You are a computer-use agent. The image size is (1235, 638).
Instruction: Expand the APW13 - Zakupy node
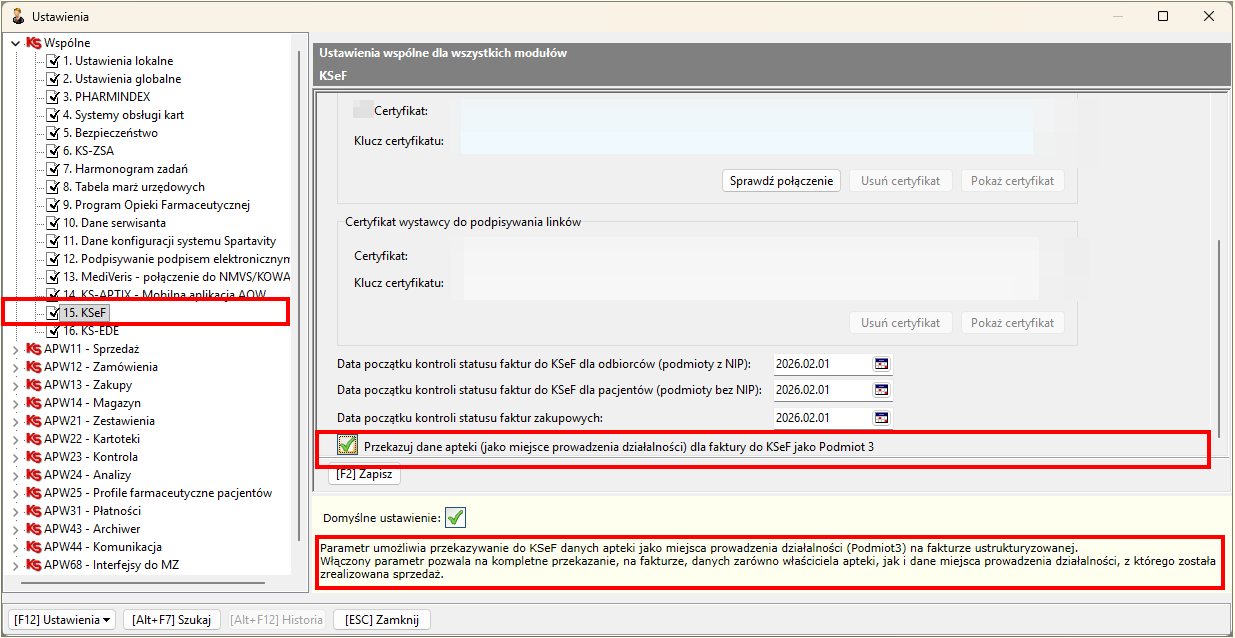[x=16, y=385]
